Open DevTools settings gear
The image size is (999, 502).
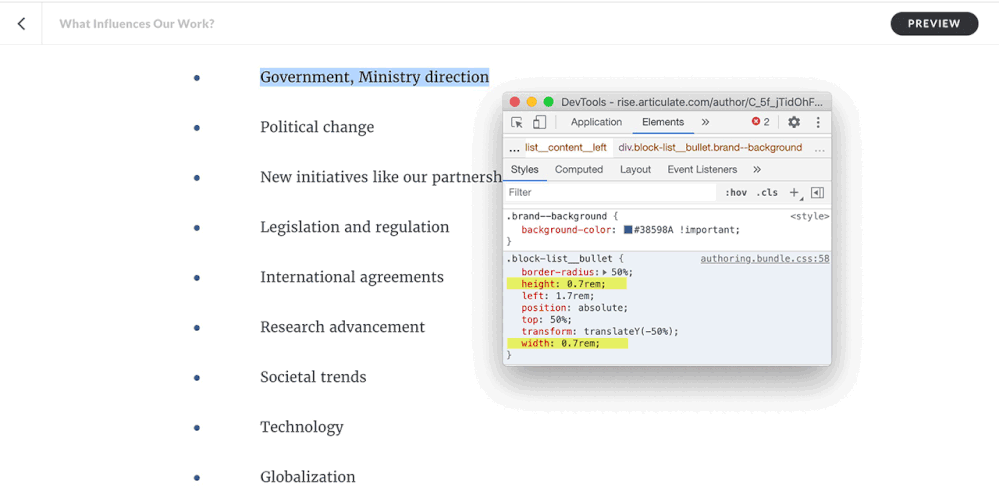click(x=794, y=122)
